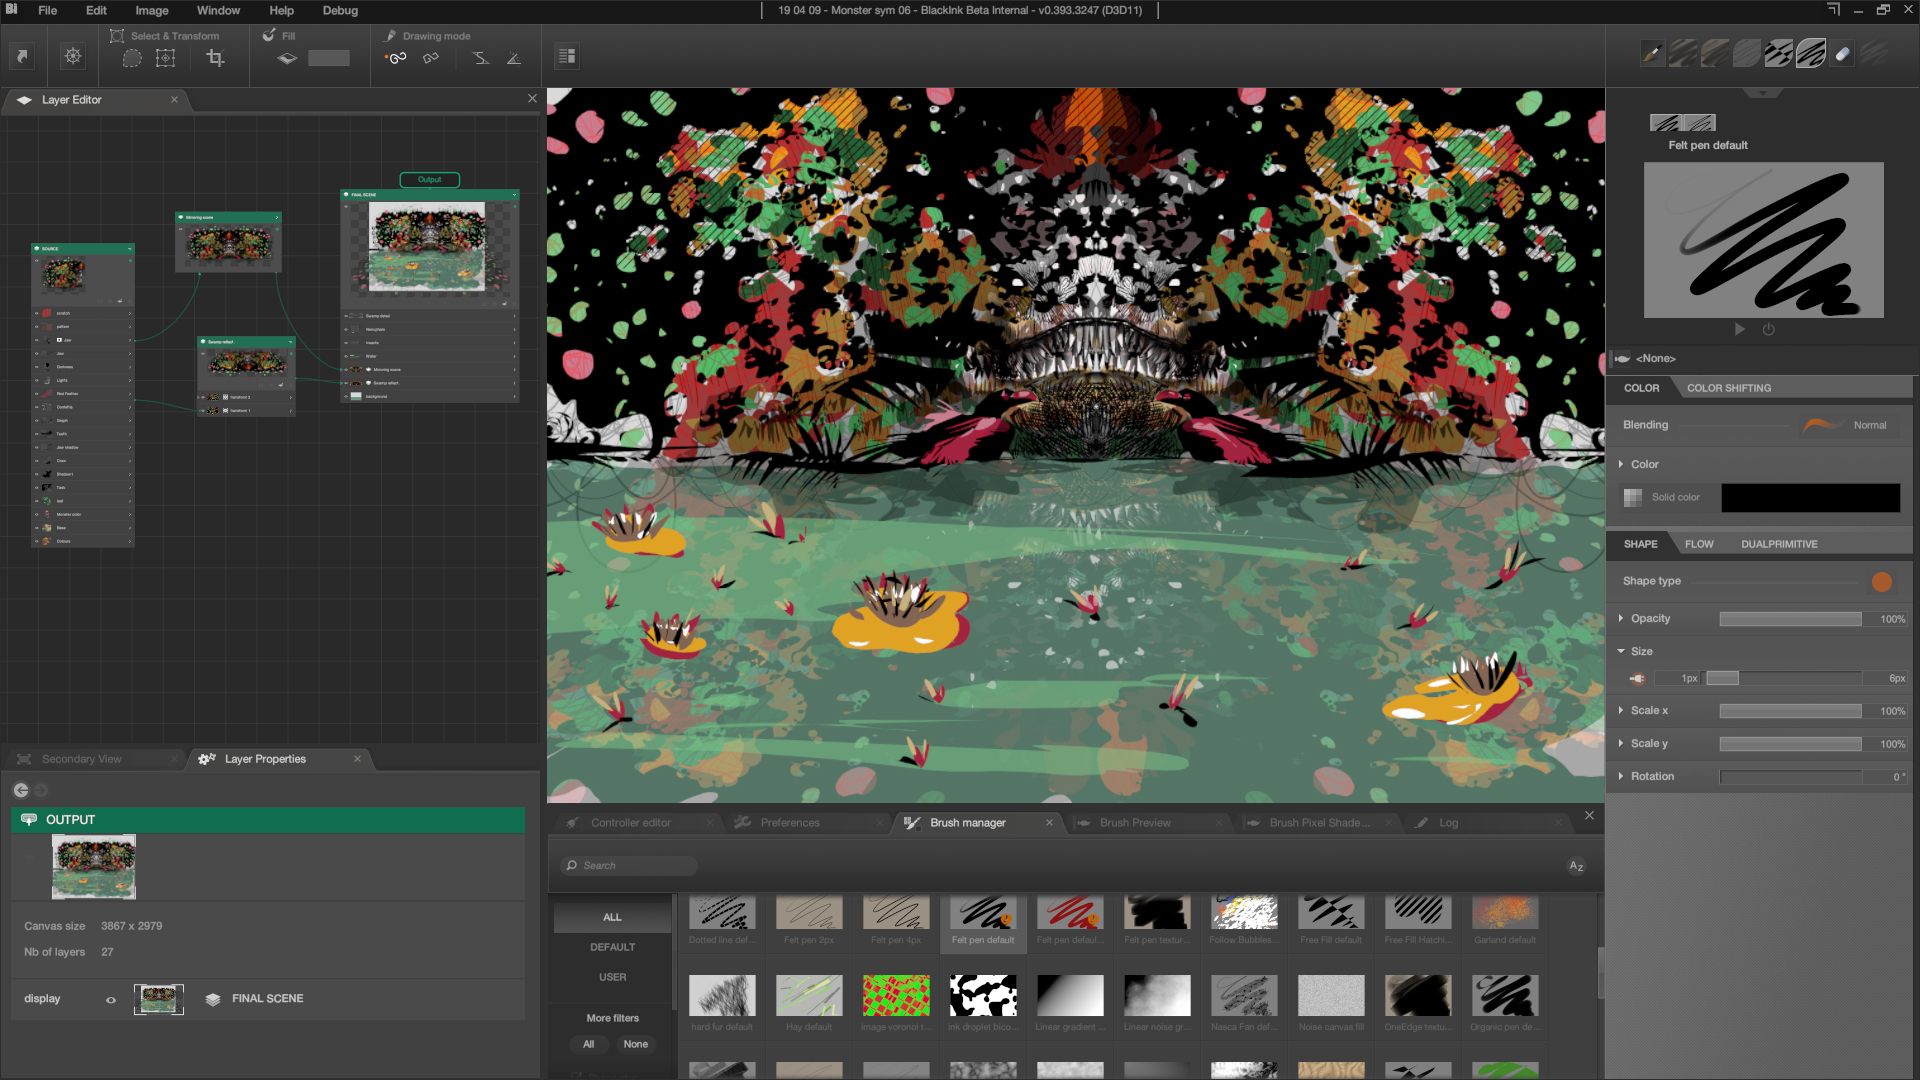Select the transform box tool icon
The width and height of the screenshot is (1920, 1080).
pos(166,58)
